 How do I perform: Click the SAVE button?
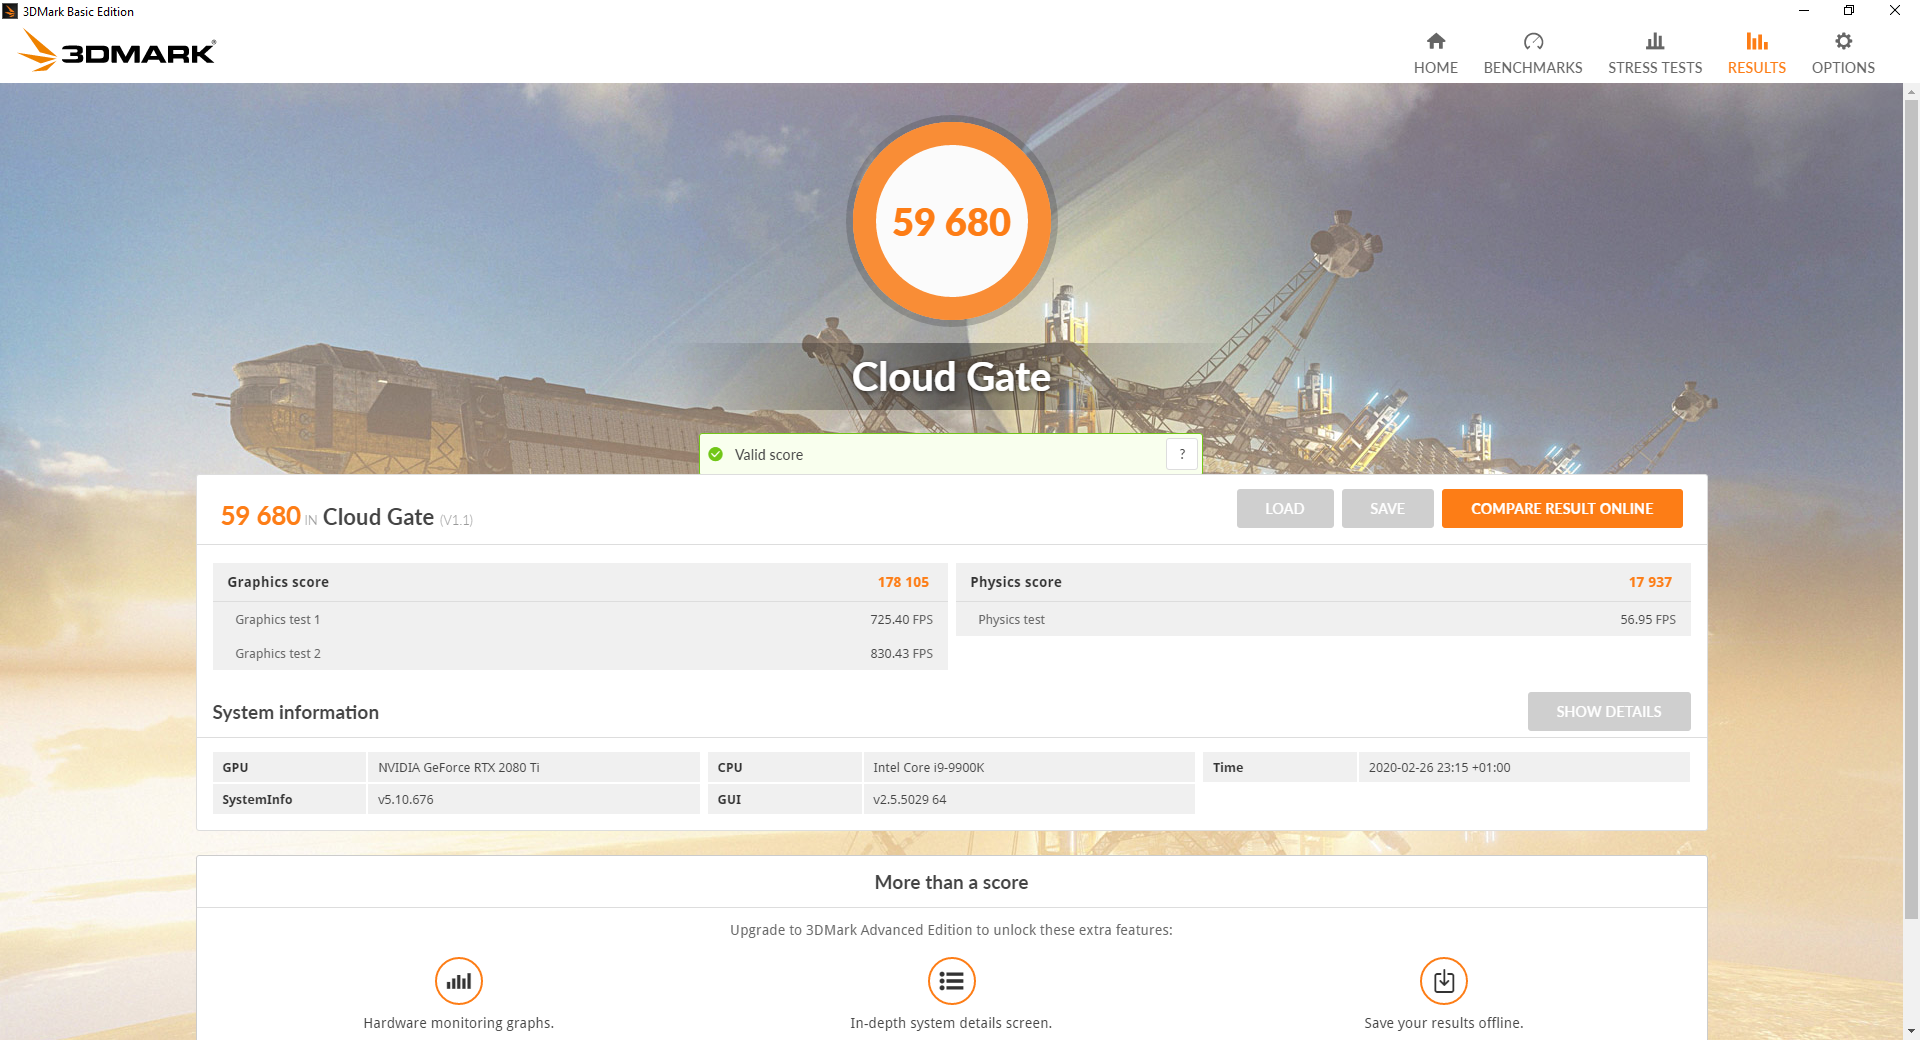point(1387,508)
